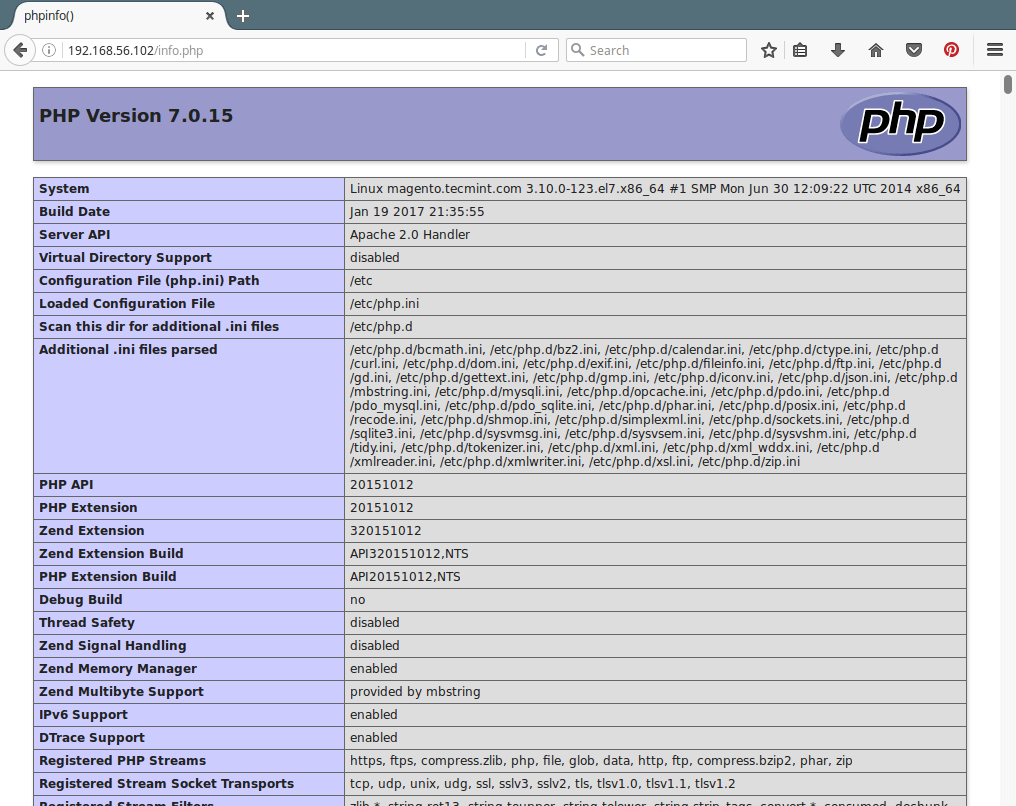Image resolution: width=1016 pixels, height=806 pixels.
Task: Click the Zend Signal Handling label
Action: pyautogui.click(x=113, y=646)
